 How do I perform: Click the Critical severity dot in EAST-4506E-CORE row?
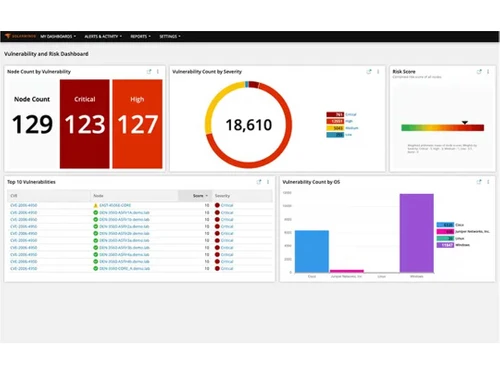pyautogui.click(x=217, y=205)
